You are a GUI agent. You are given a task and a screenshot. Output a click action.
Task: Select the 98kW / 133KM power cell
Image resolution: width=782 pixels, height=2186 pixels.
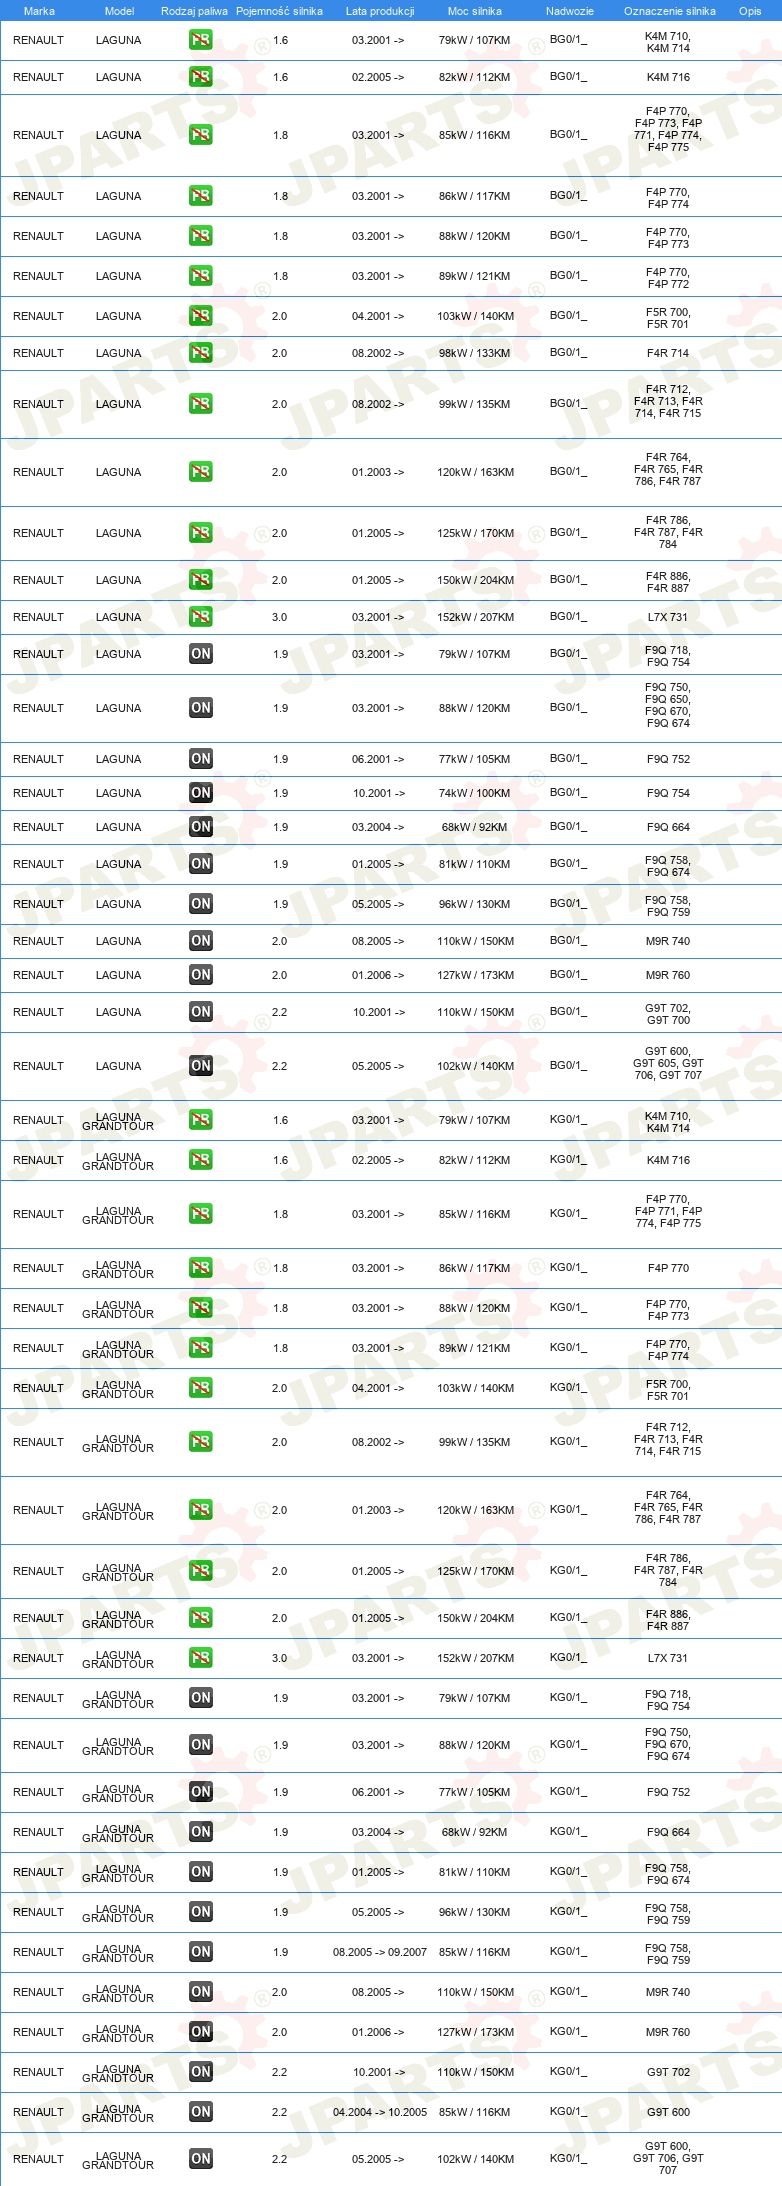pos(475,353)
